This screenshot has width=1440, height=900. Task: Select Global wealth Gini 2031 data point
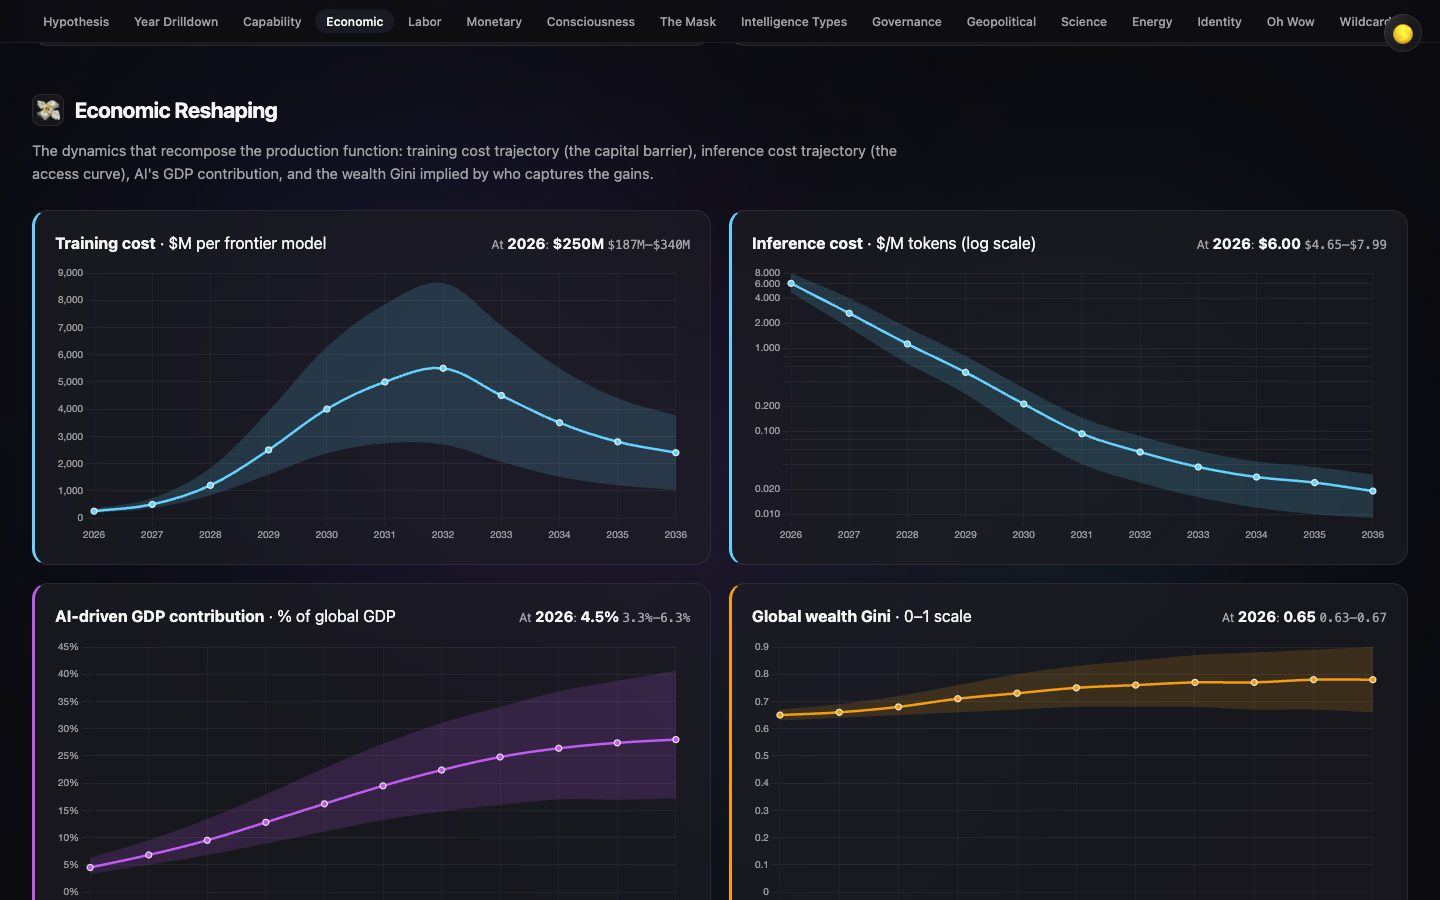click(x=1076, y=688)
